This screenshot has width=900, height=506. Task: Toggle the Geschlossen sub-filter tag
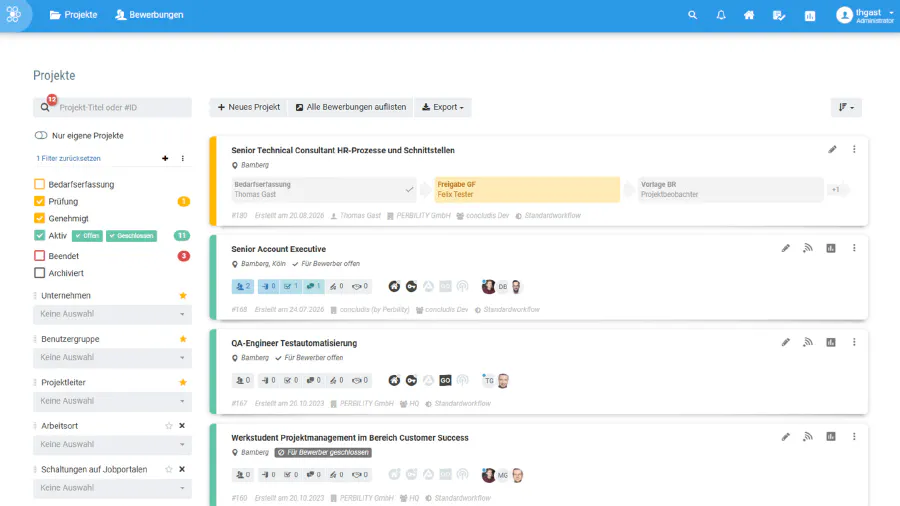tap(131, 236)
